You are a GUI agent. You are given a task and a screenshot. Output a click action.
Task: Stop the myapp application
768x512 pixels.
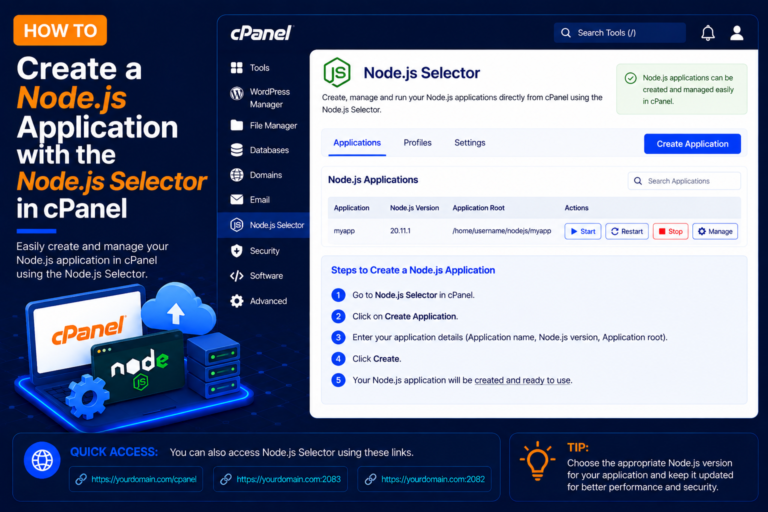coord(671,231)
